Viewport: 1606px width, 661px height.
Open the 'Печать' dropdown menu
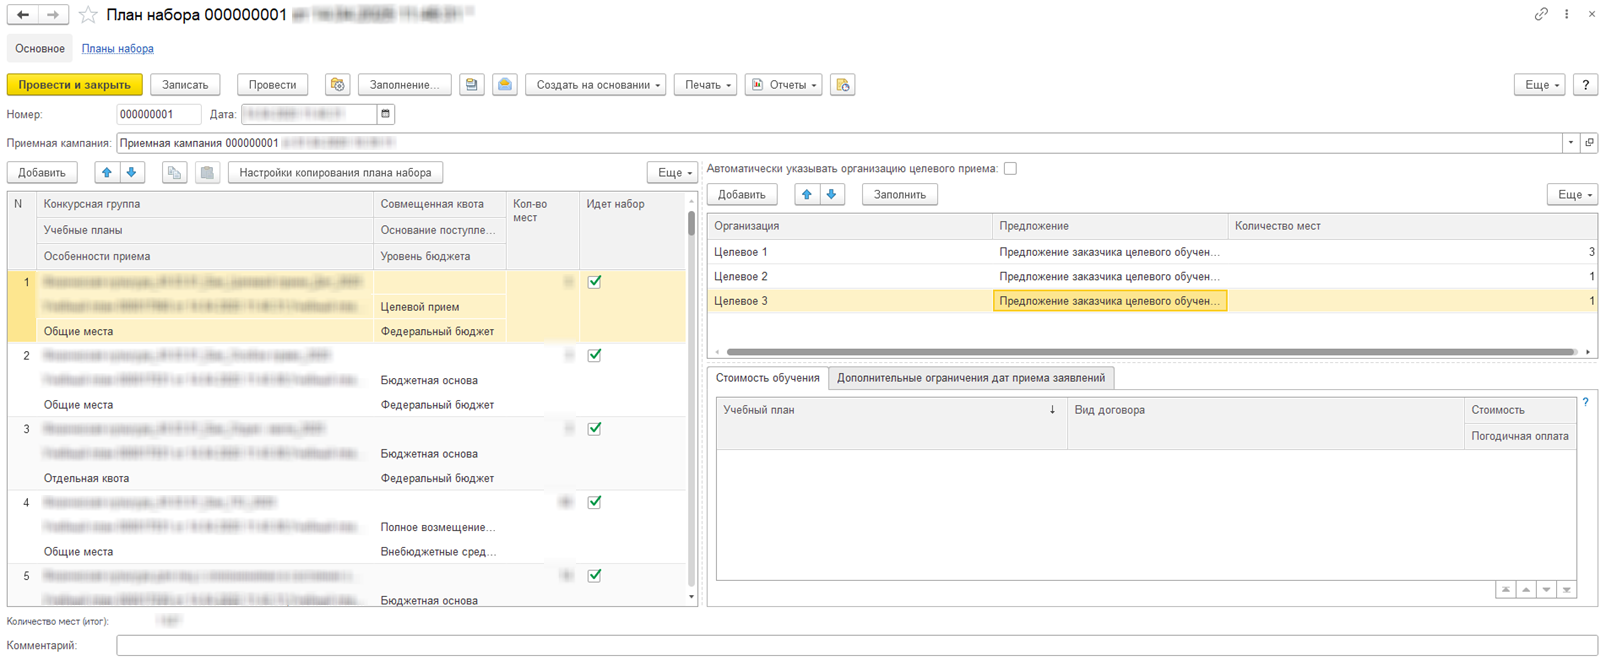pos(706,85)
